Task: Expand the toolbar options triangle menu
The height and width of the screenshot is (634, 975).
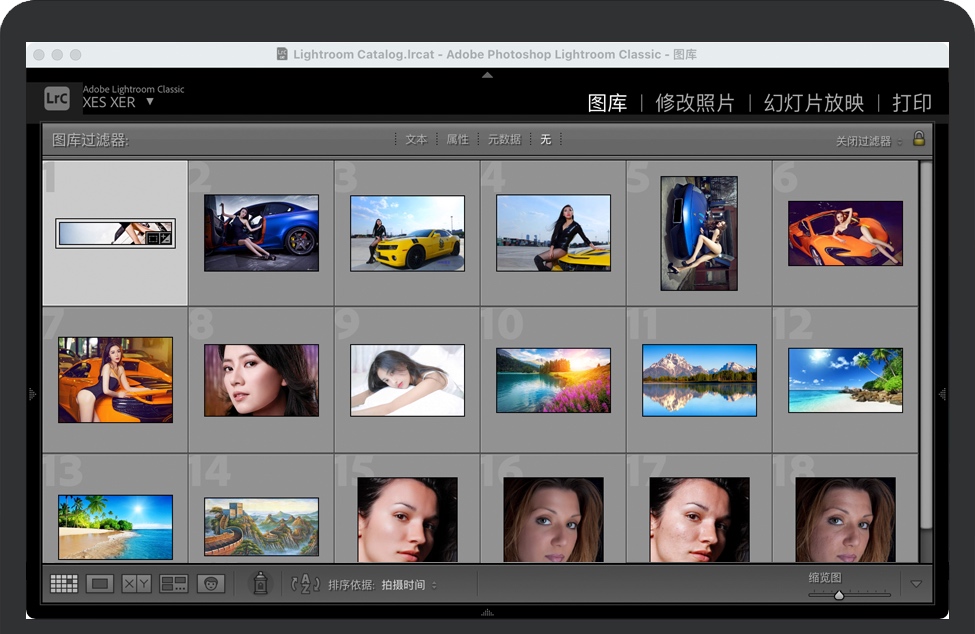Action: tap(915, 584)
